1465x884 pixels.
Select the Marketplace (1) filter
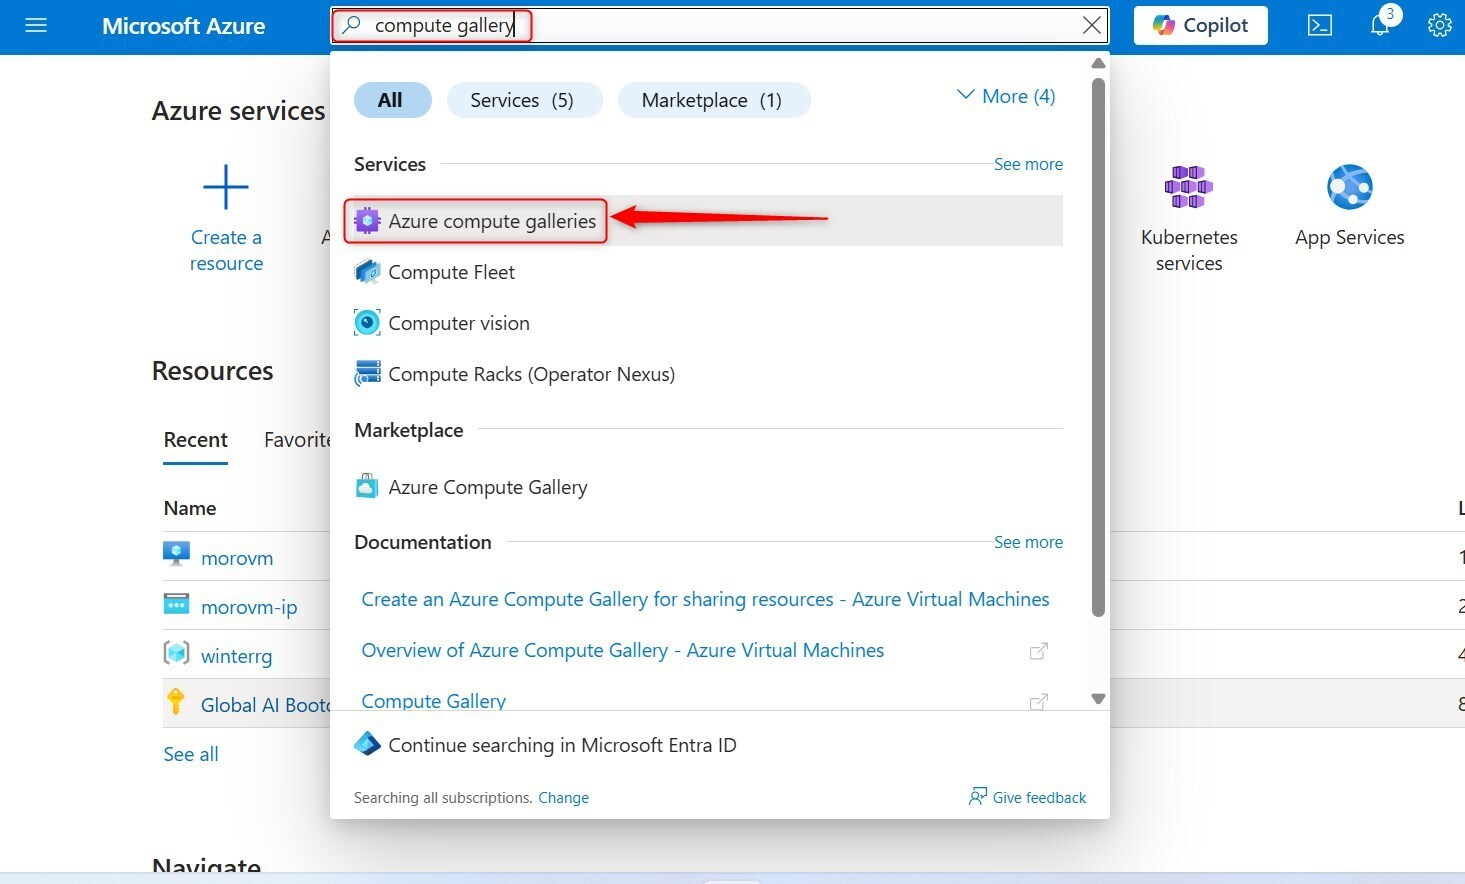pyautogui.click(x=713, y=100)
